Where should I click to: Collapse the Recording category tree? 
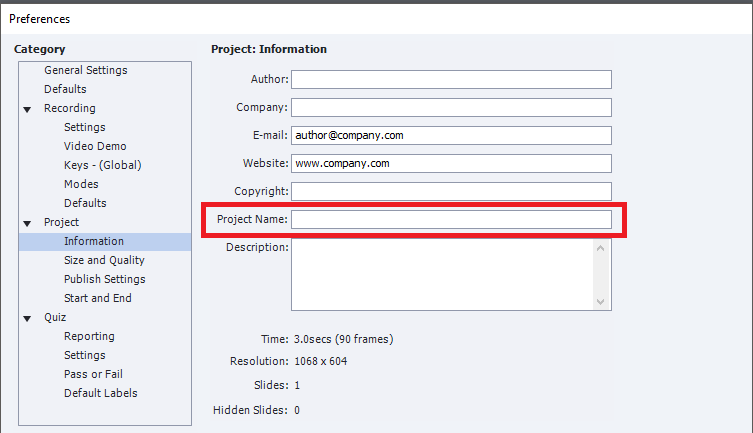pos(27,109)
